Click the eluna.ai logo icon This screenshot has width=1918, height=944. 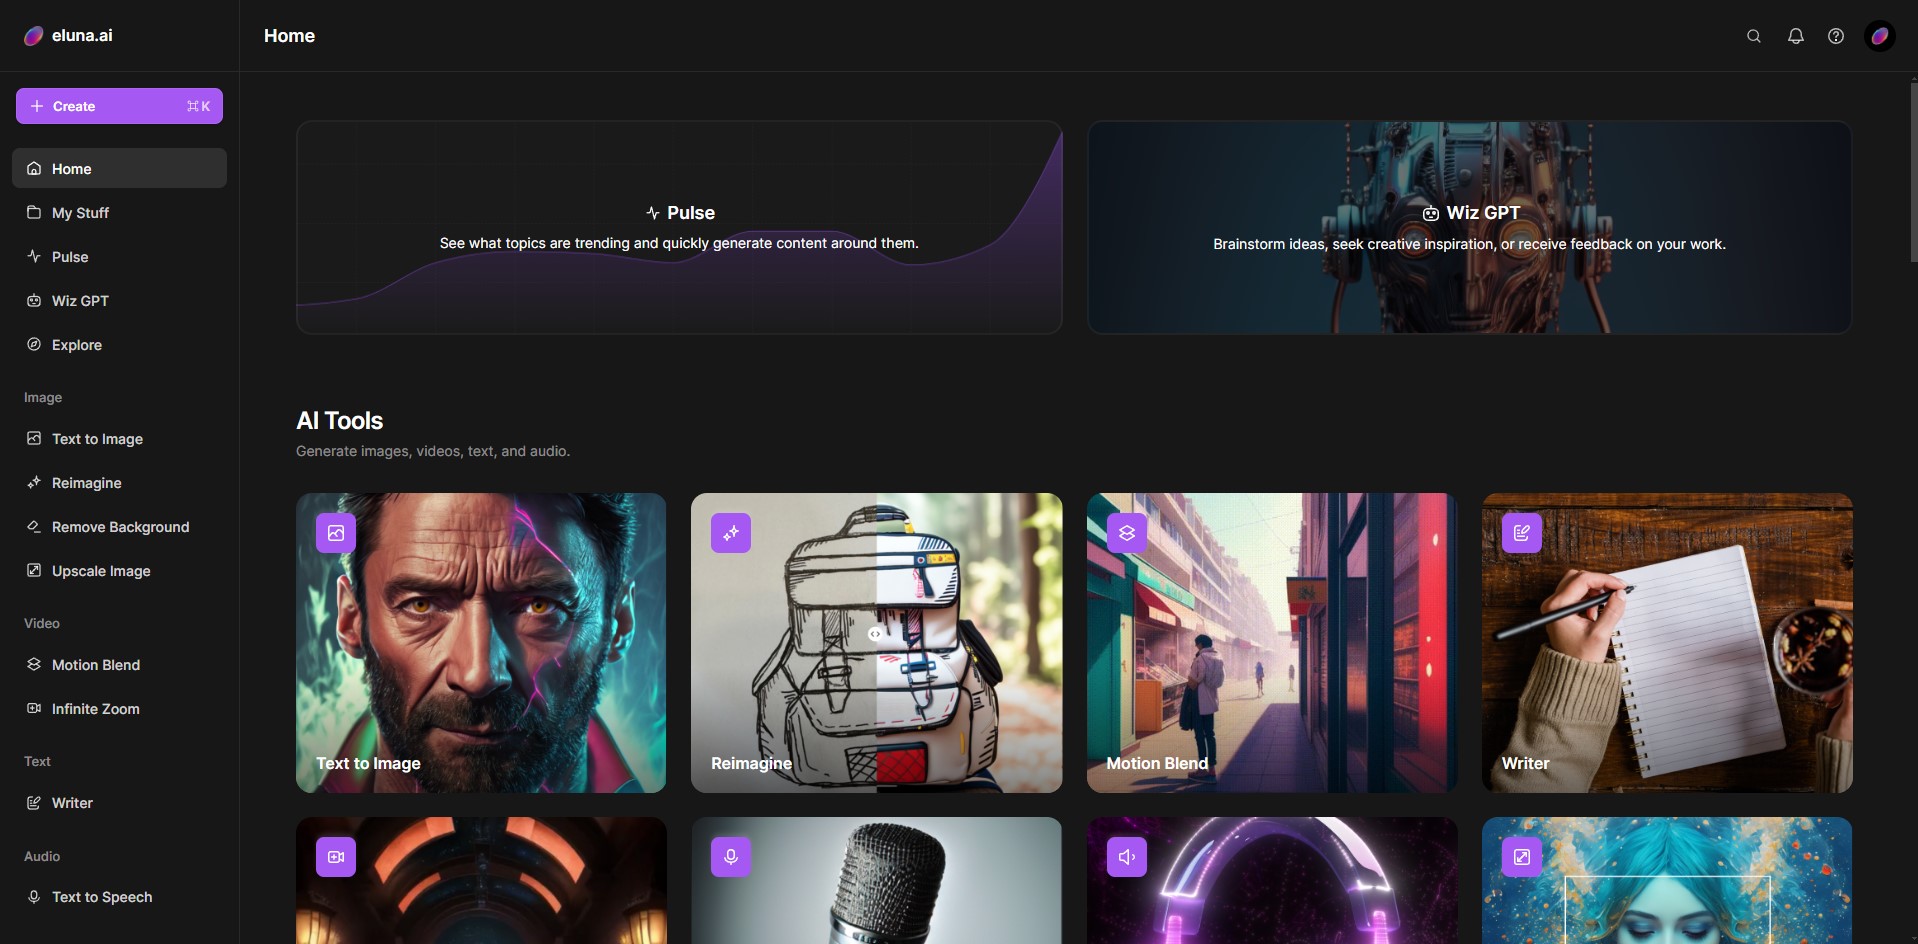[34, 36]
